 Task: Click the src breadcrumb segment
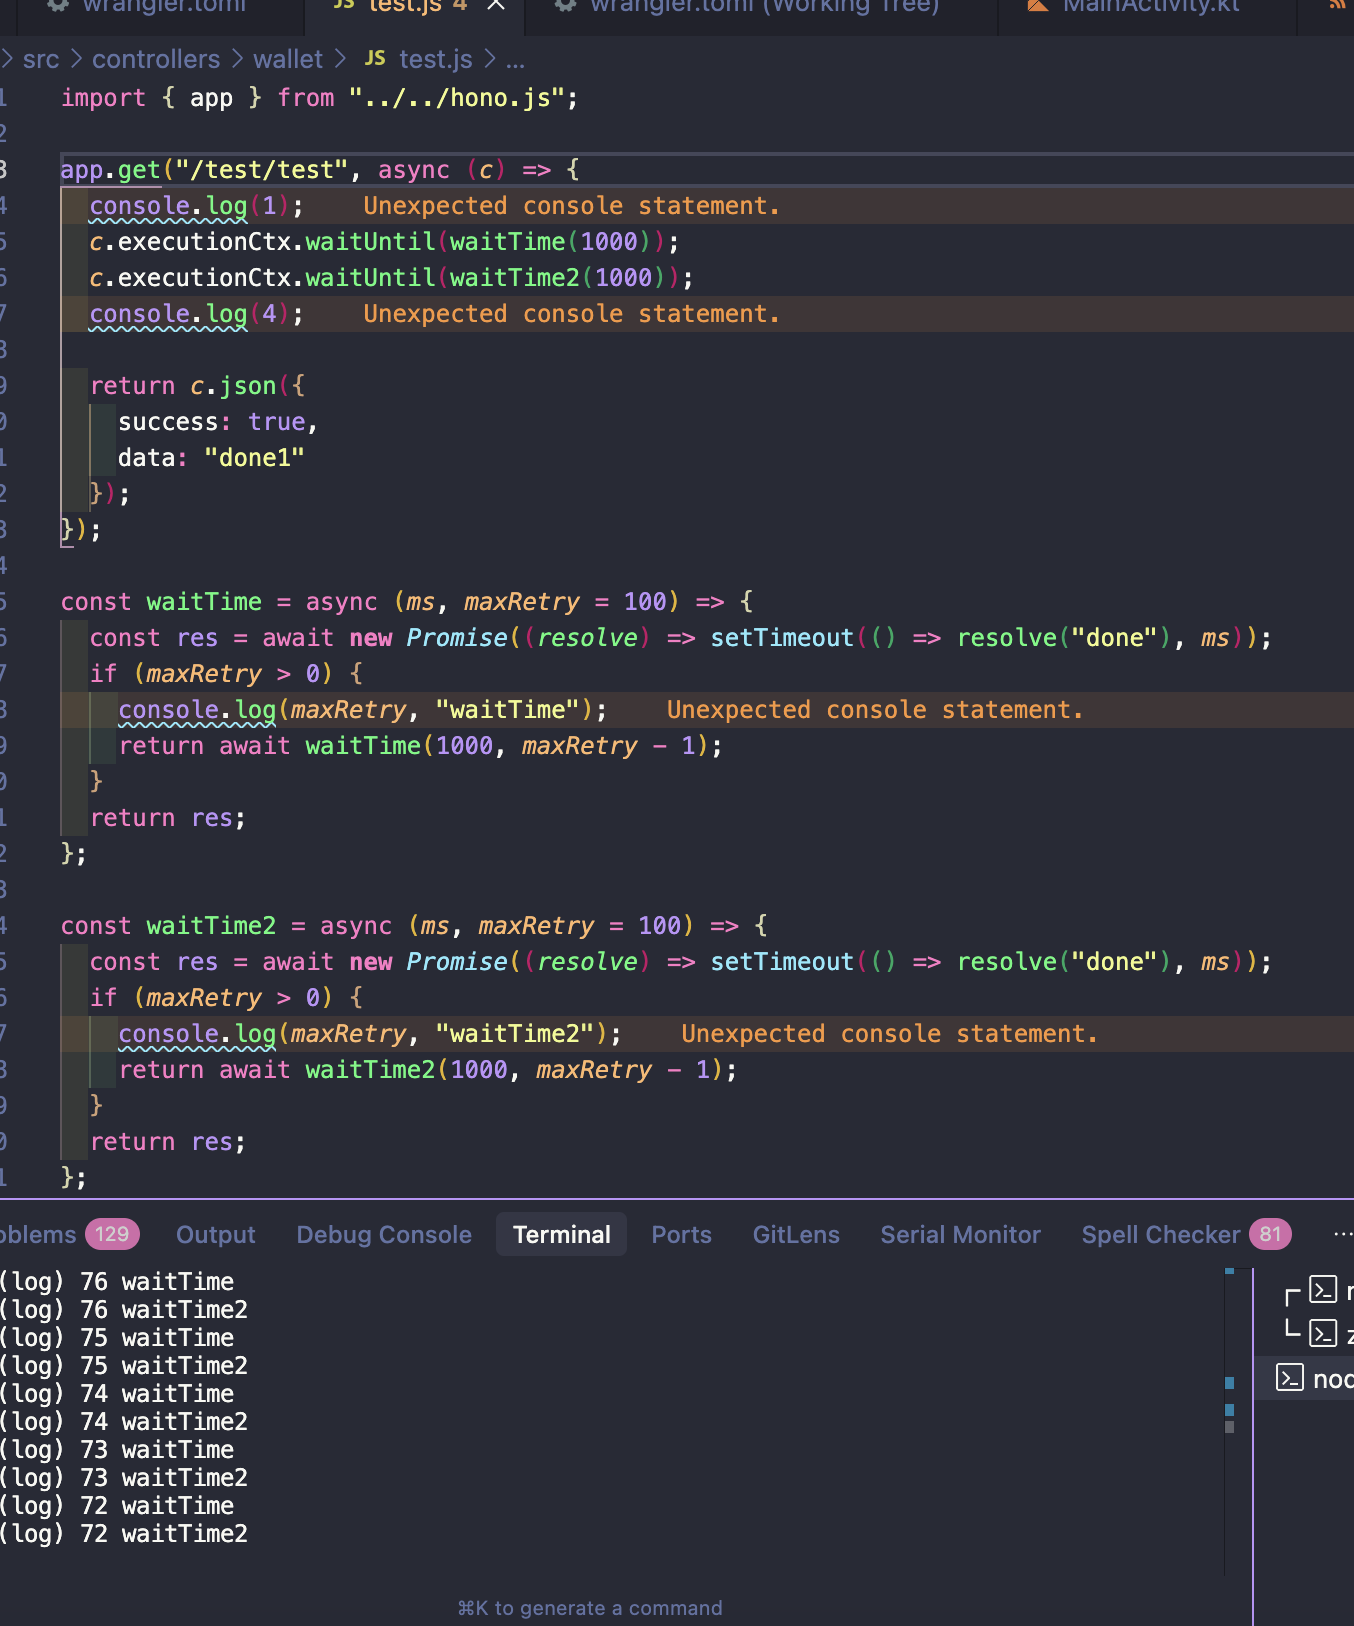[x=41, y=59]
